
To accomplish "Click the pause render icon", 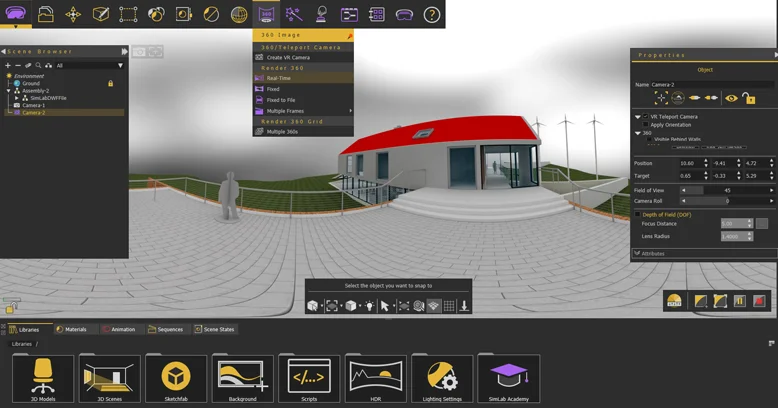I will click(739, 301).
